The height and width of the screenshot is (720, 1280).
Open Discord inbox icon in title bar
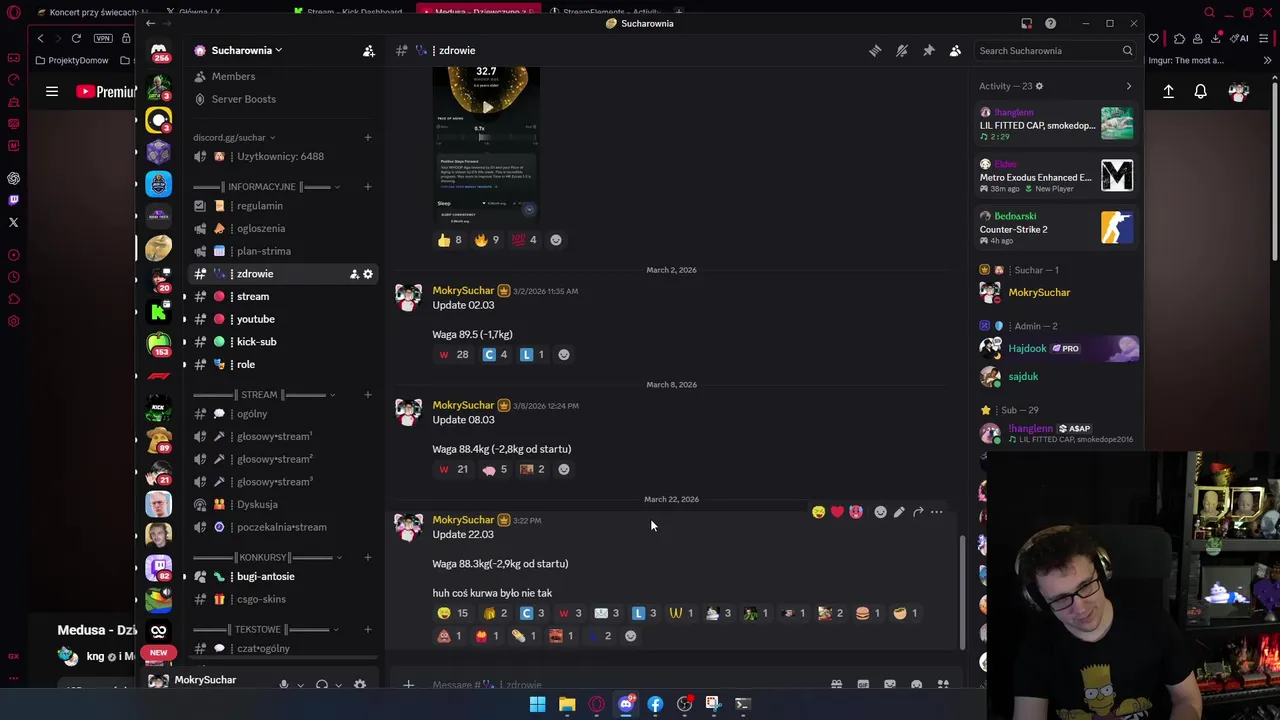[x=1026, y=23]
